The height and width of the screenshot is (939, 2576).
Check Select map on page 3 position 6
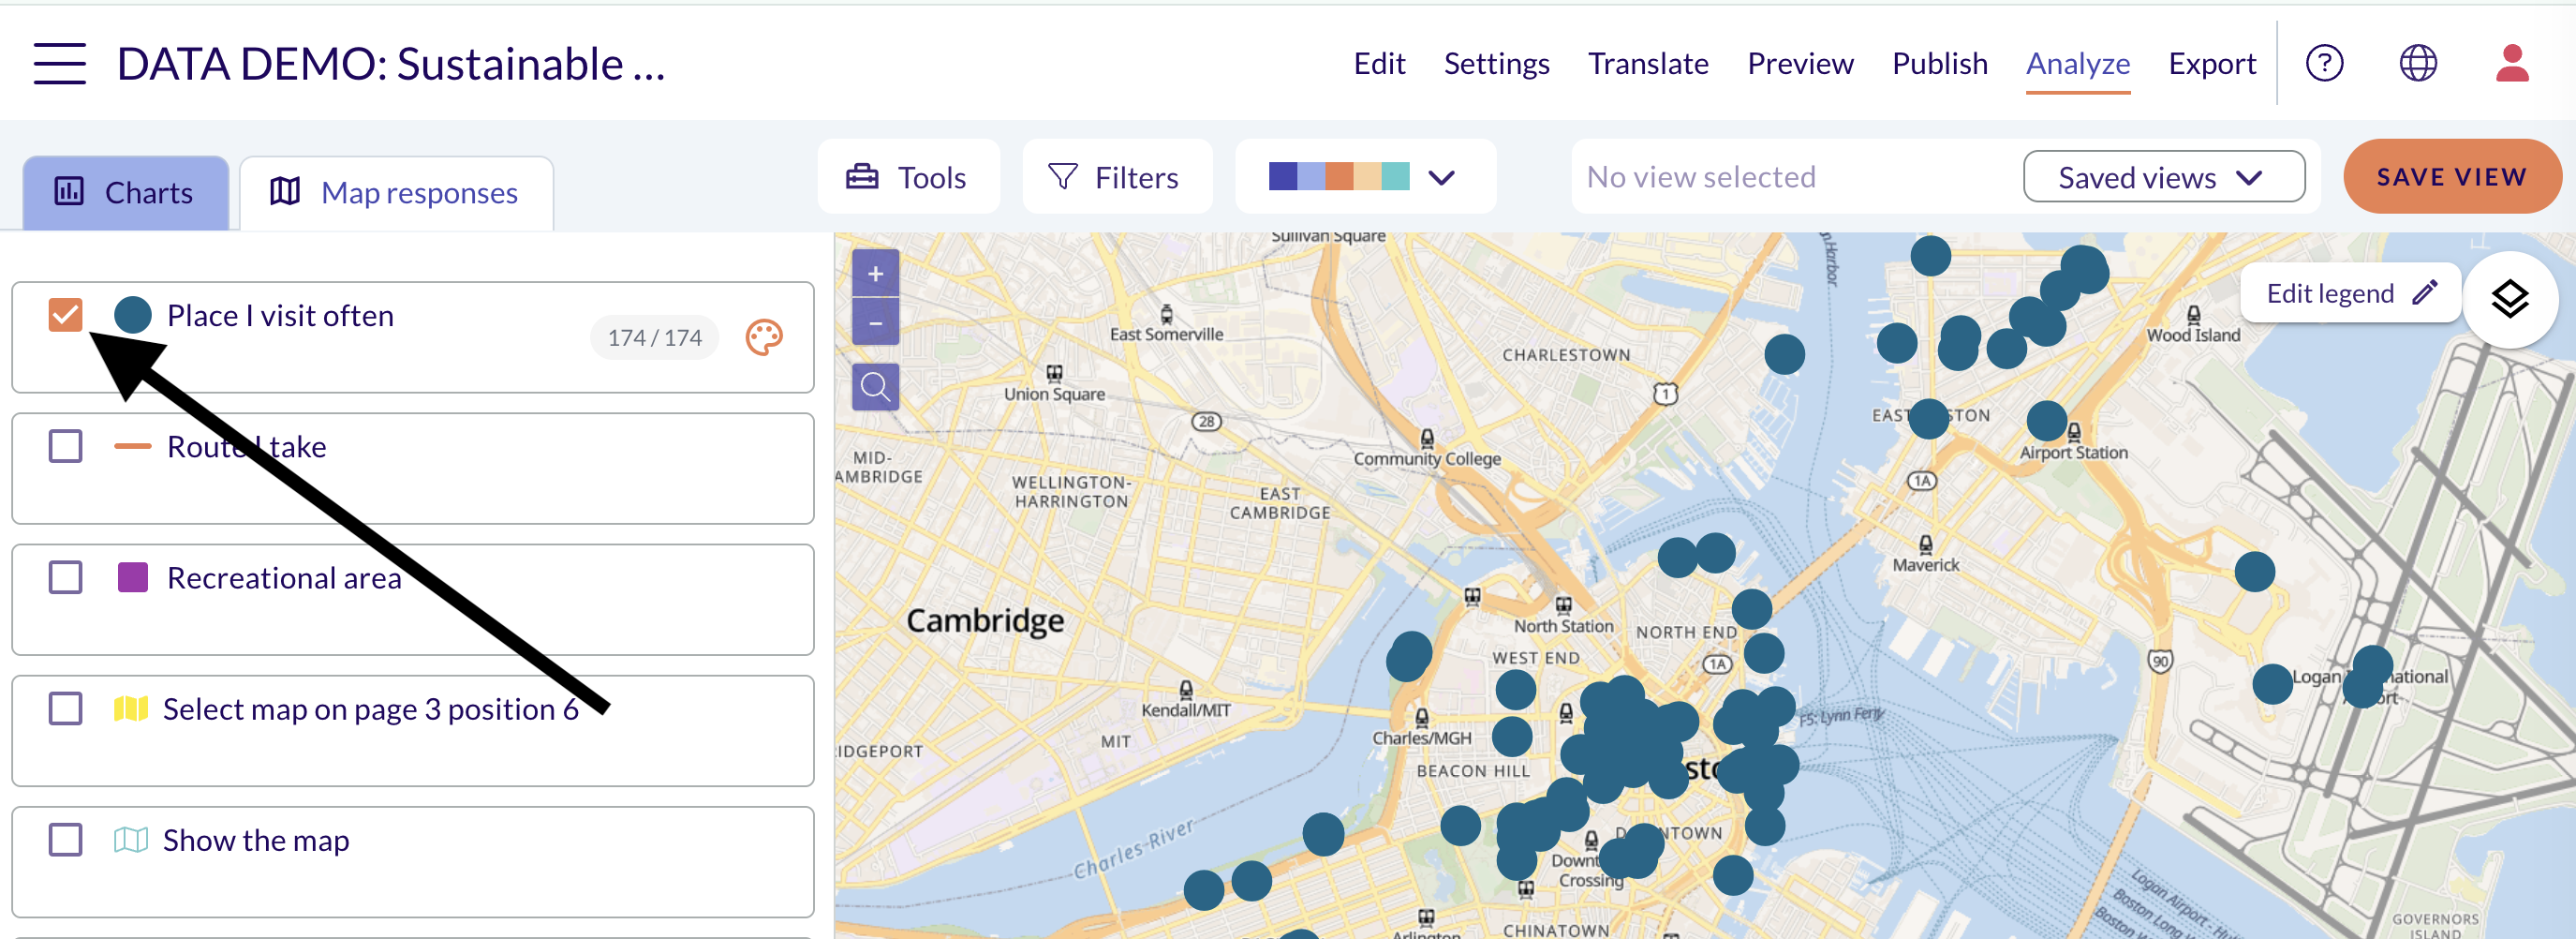pos(66,709)
